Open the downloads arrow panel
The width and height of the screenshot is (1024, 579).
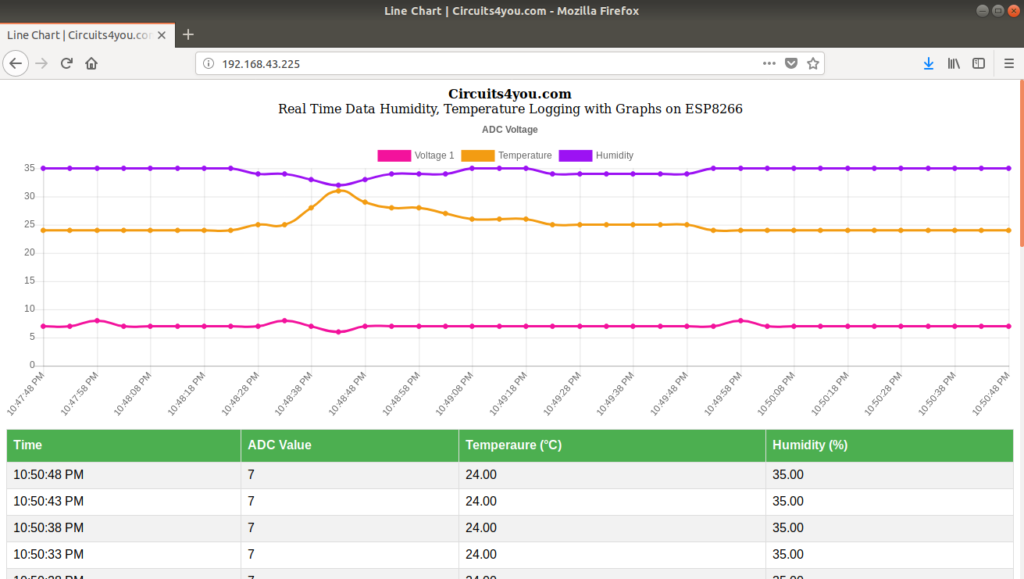pos(928,63)
